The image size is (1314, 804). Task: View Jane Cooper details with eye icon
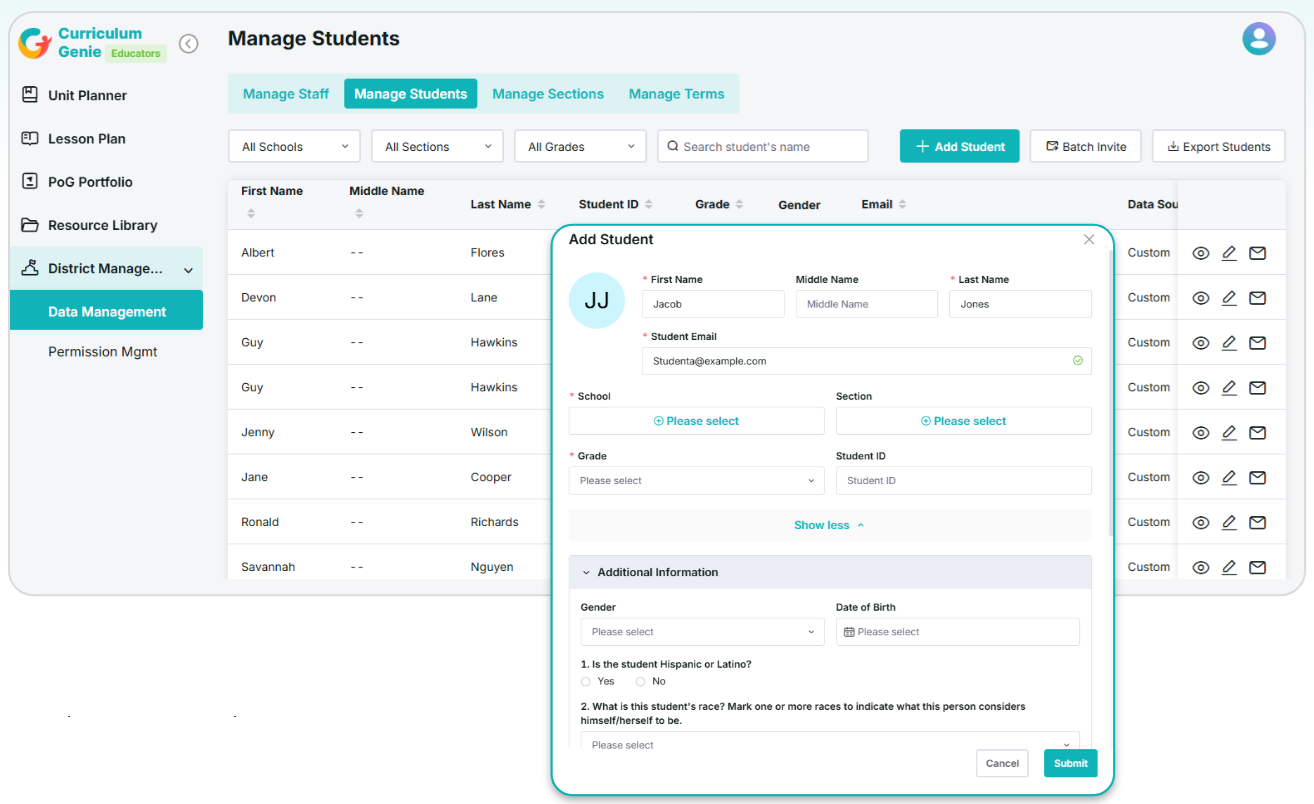[1201, 478]
